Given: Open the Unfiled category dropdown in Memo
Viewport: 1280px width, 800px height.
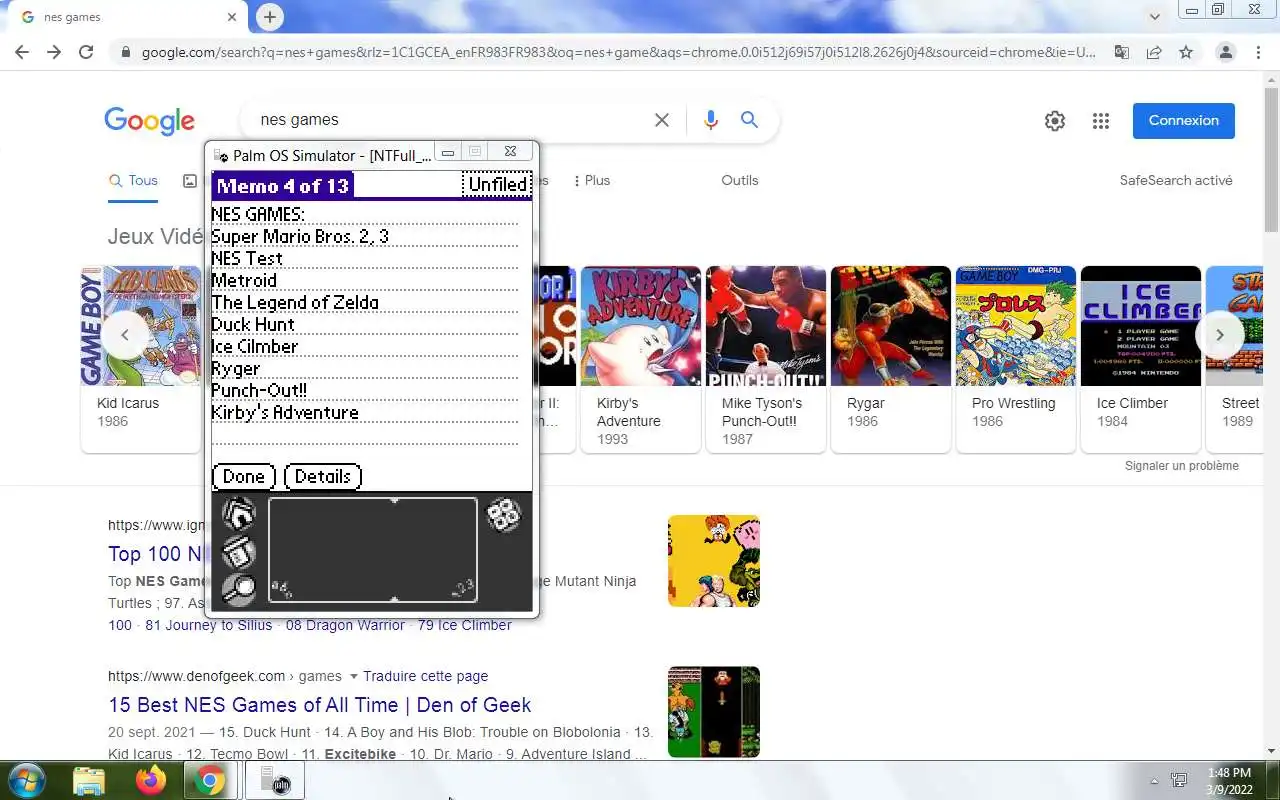Looking at the screenshot, I should [x=497, y=184].
